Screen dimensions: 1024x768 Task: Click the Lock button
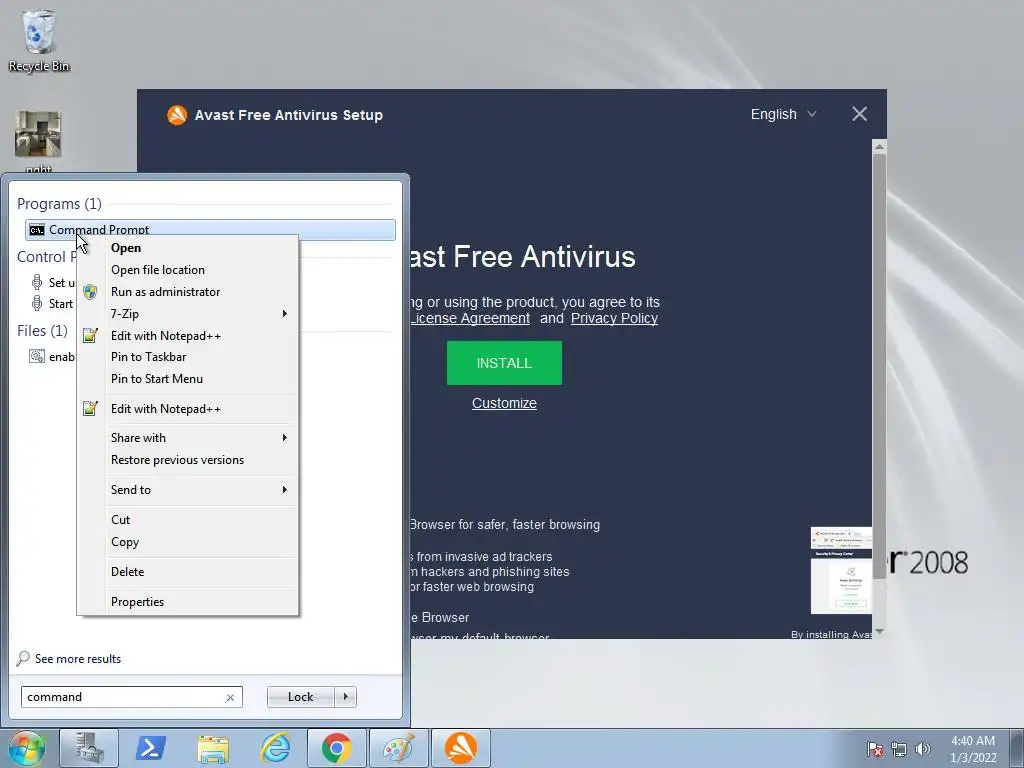tap(301, 697)
